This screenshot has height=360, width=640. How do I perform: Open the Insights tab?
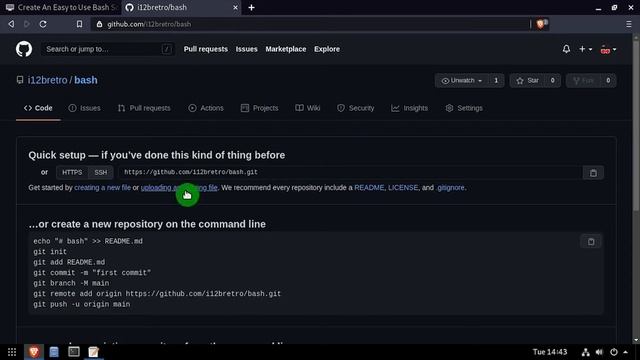click(x=409, y=108)
